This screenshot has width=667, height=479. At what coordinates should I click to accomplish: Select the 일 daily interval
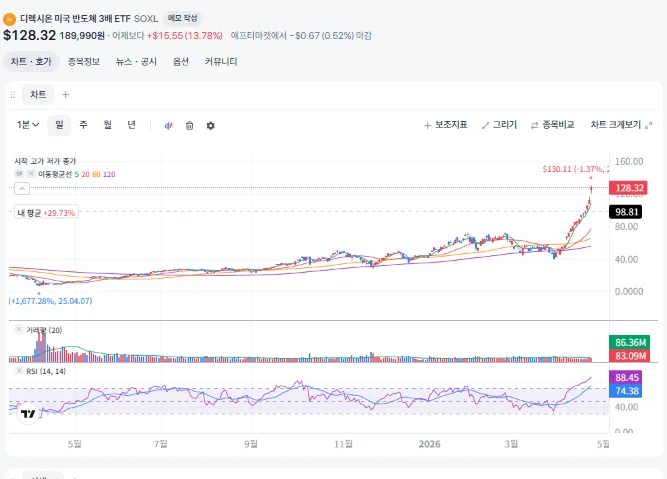[59, 125]
